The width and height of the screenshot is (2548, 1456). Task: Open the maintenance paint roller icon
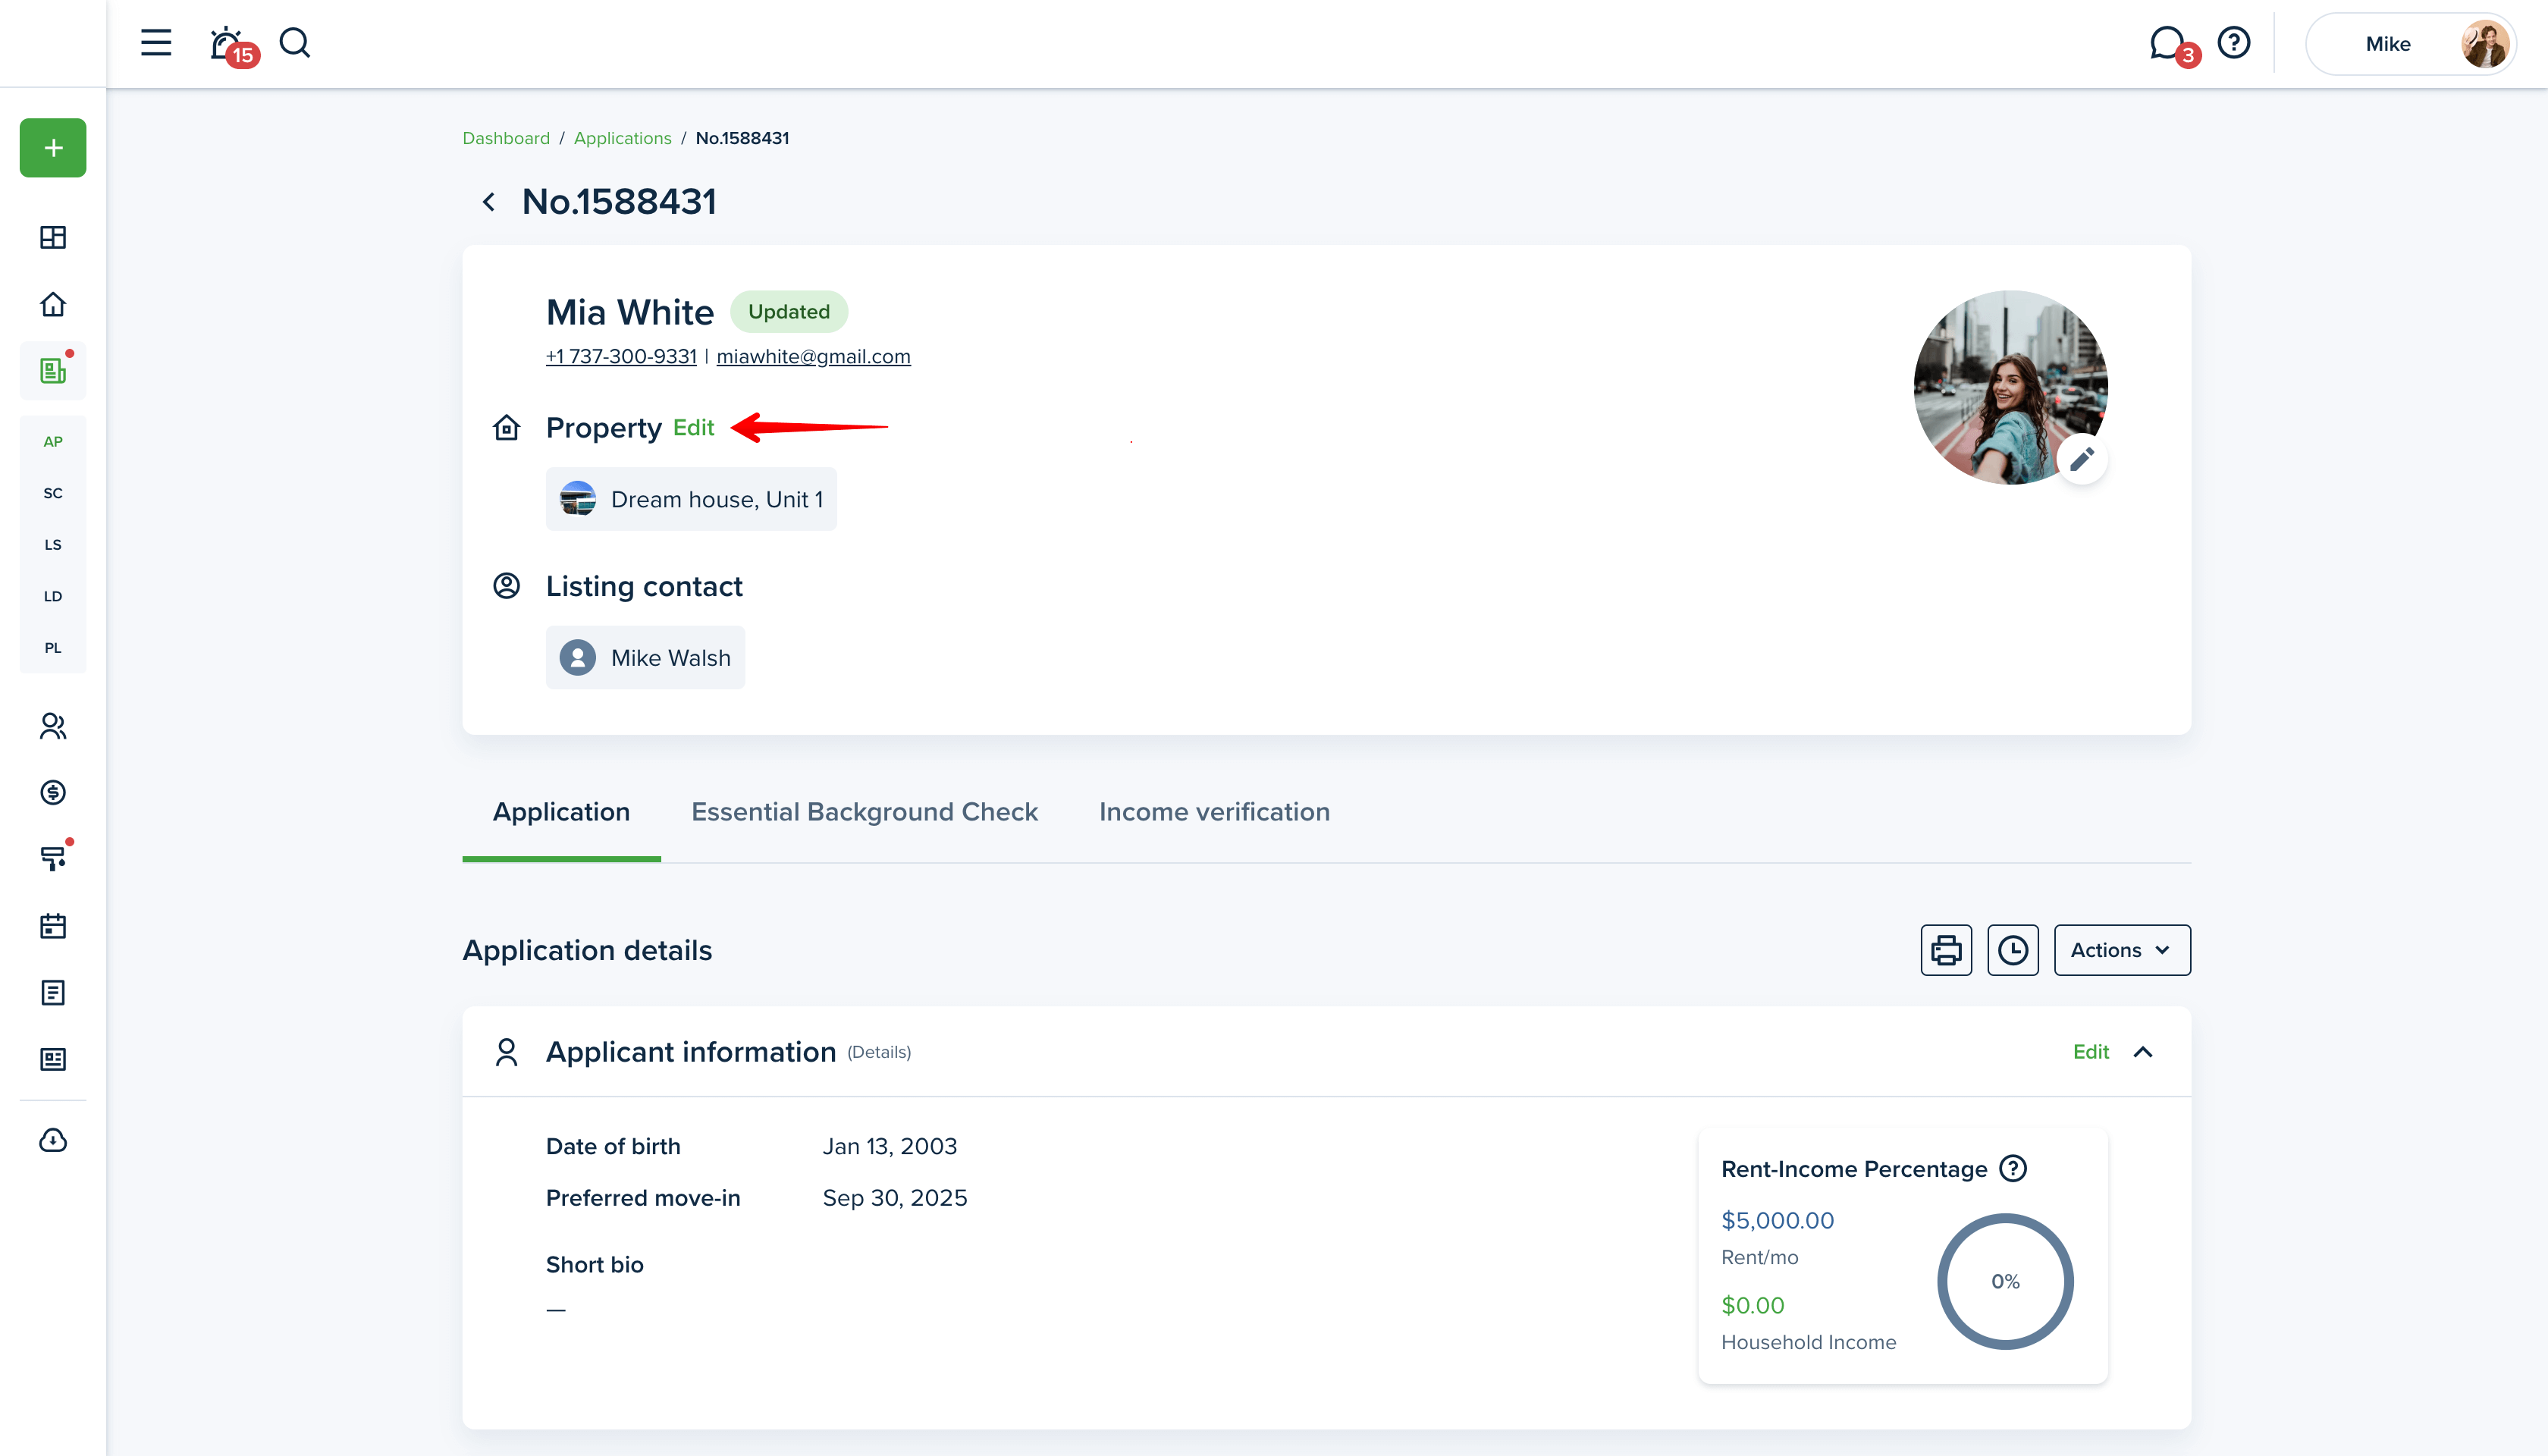pos(53,858)
